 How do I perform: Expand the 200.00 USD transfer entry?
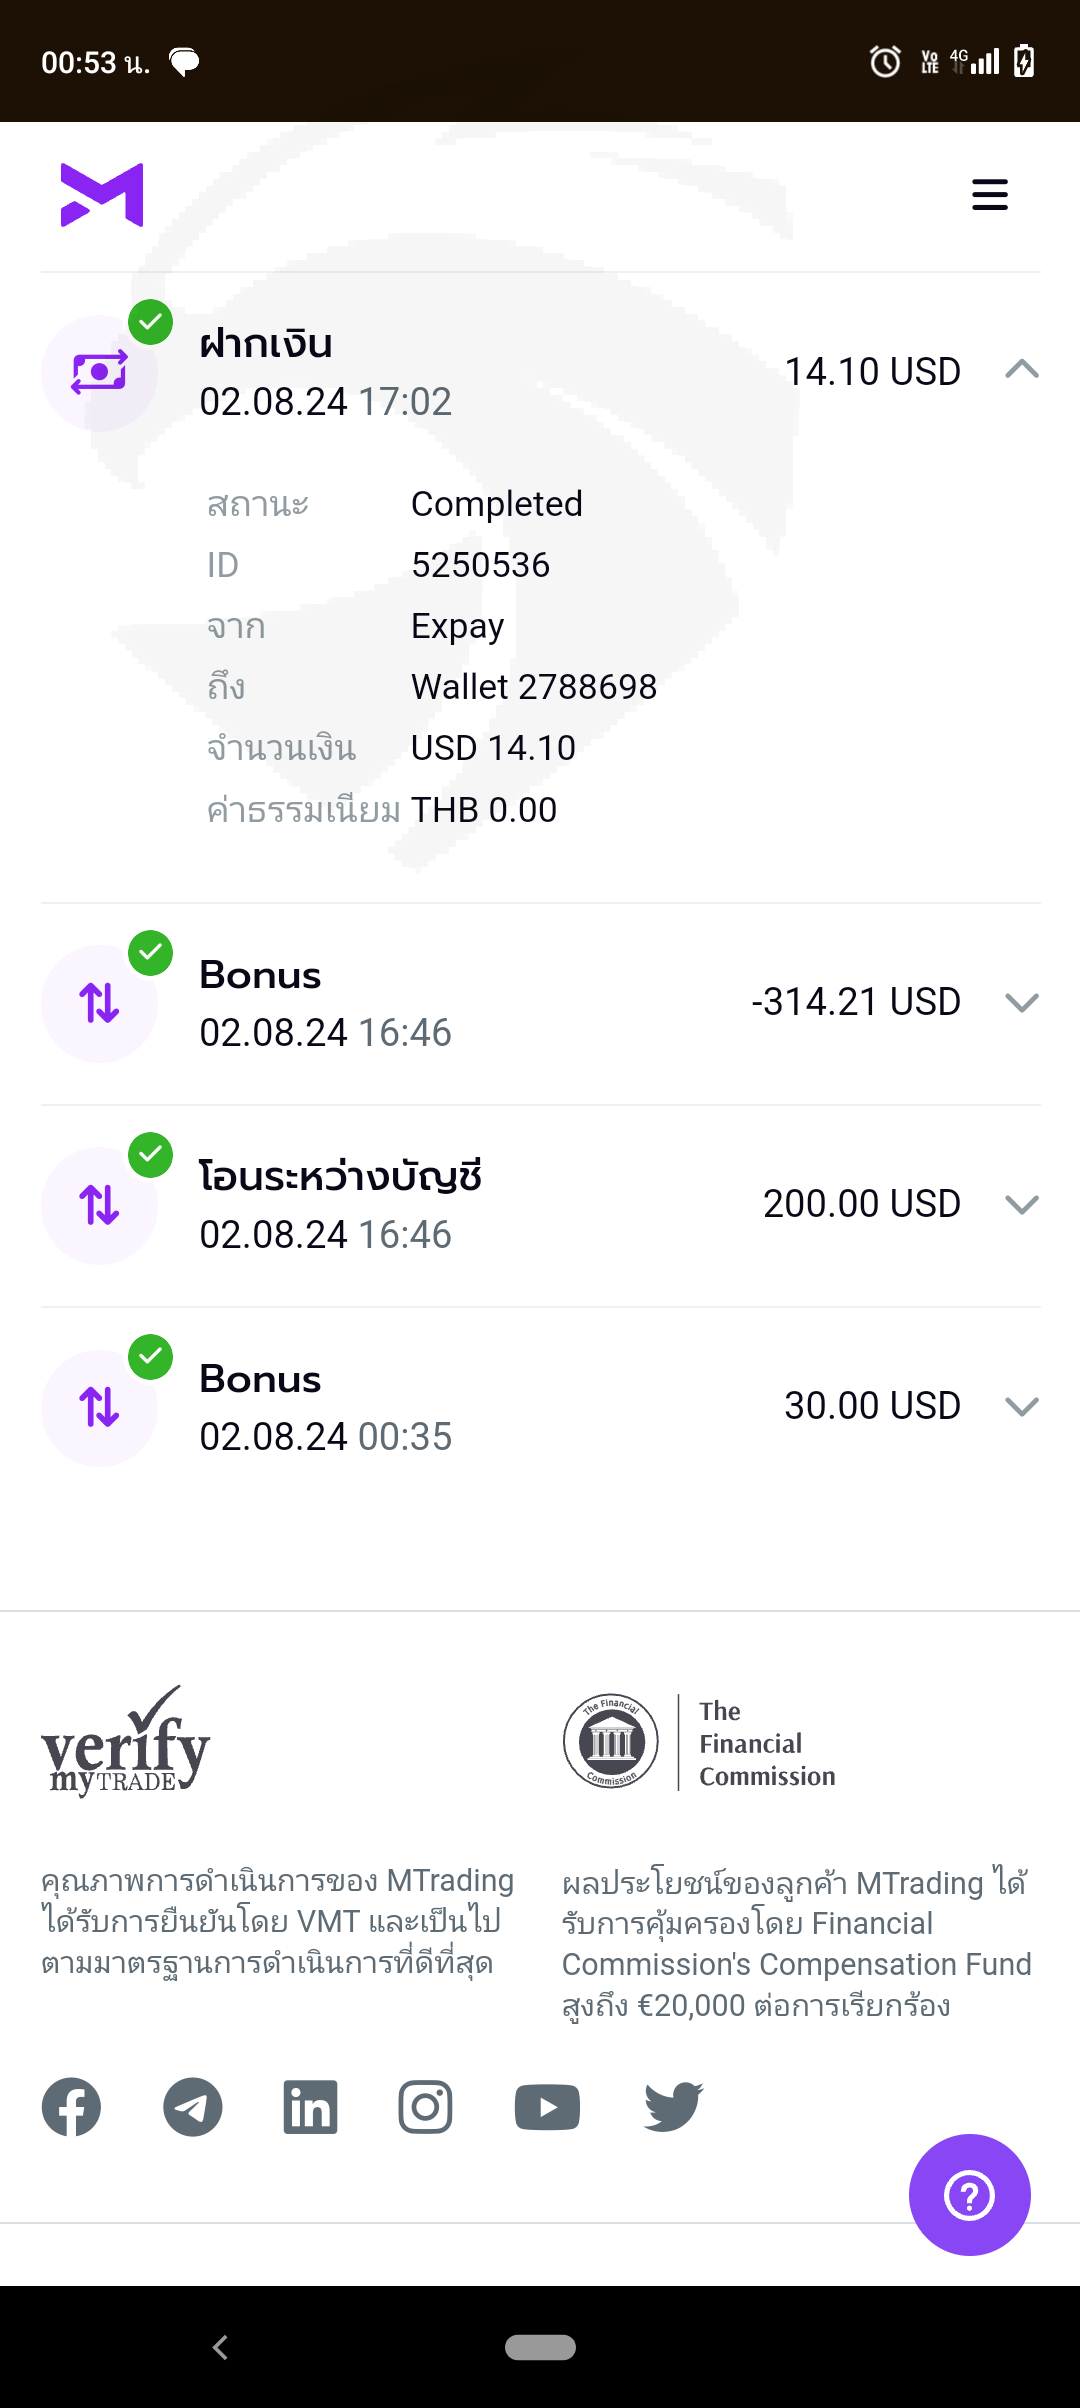[x=1021, y=1204]
